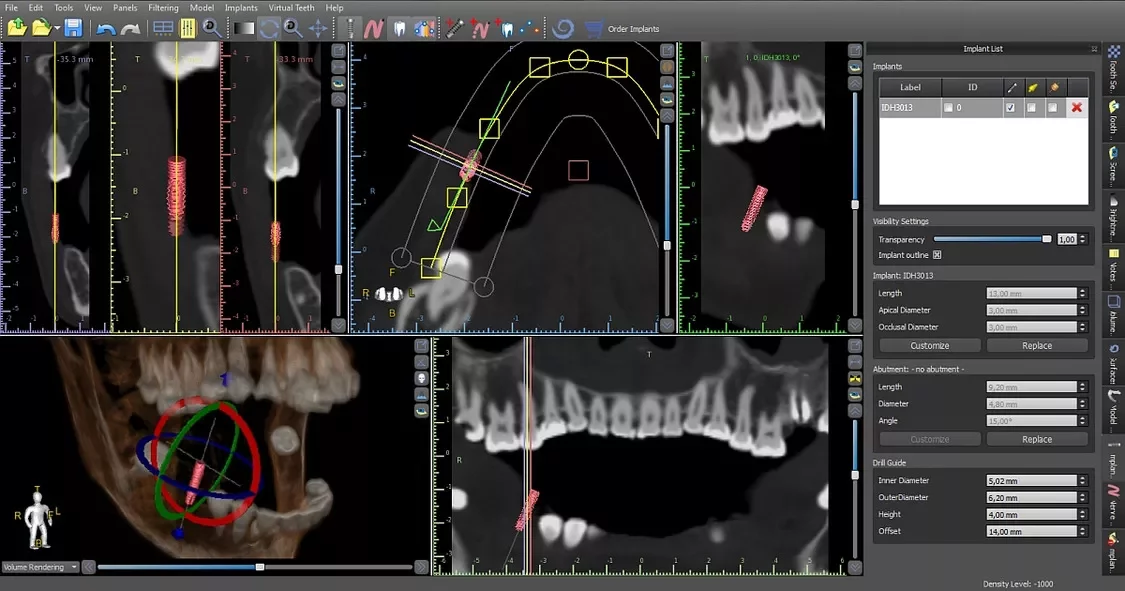
Task: Click the open folder icon in toolbar
Action: [42, 29]
